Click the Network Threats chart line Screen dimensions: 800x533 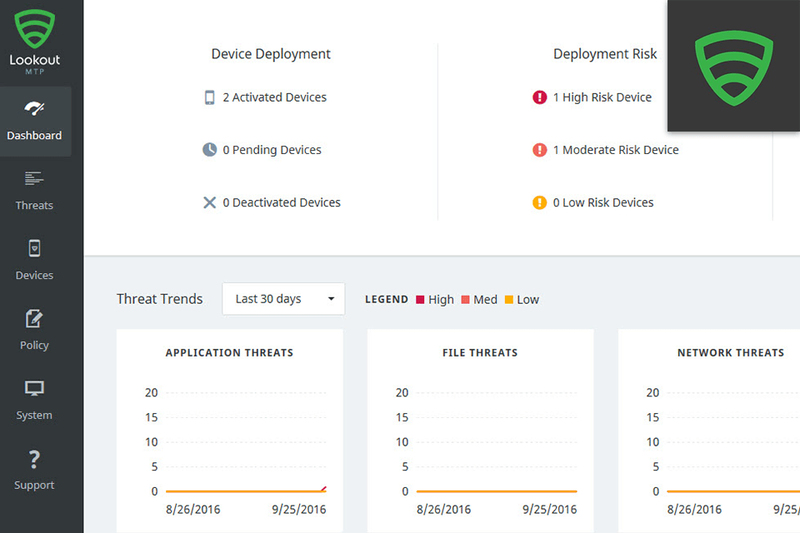click(733, 491)
